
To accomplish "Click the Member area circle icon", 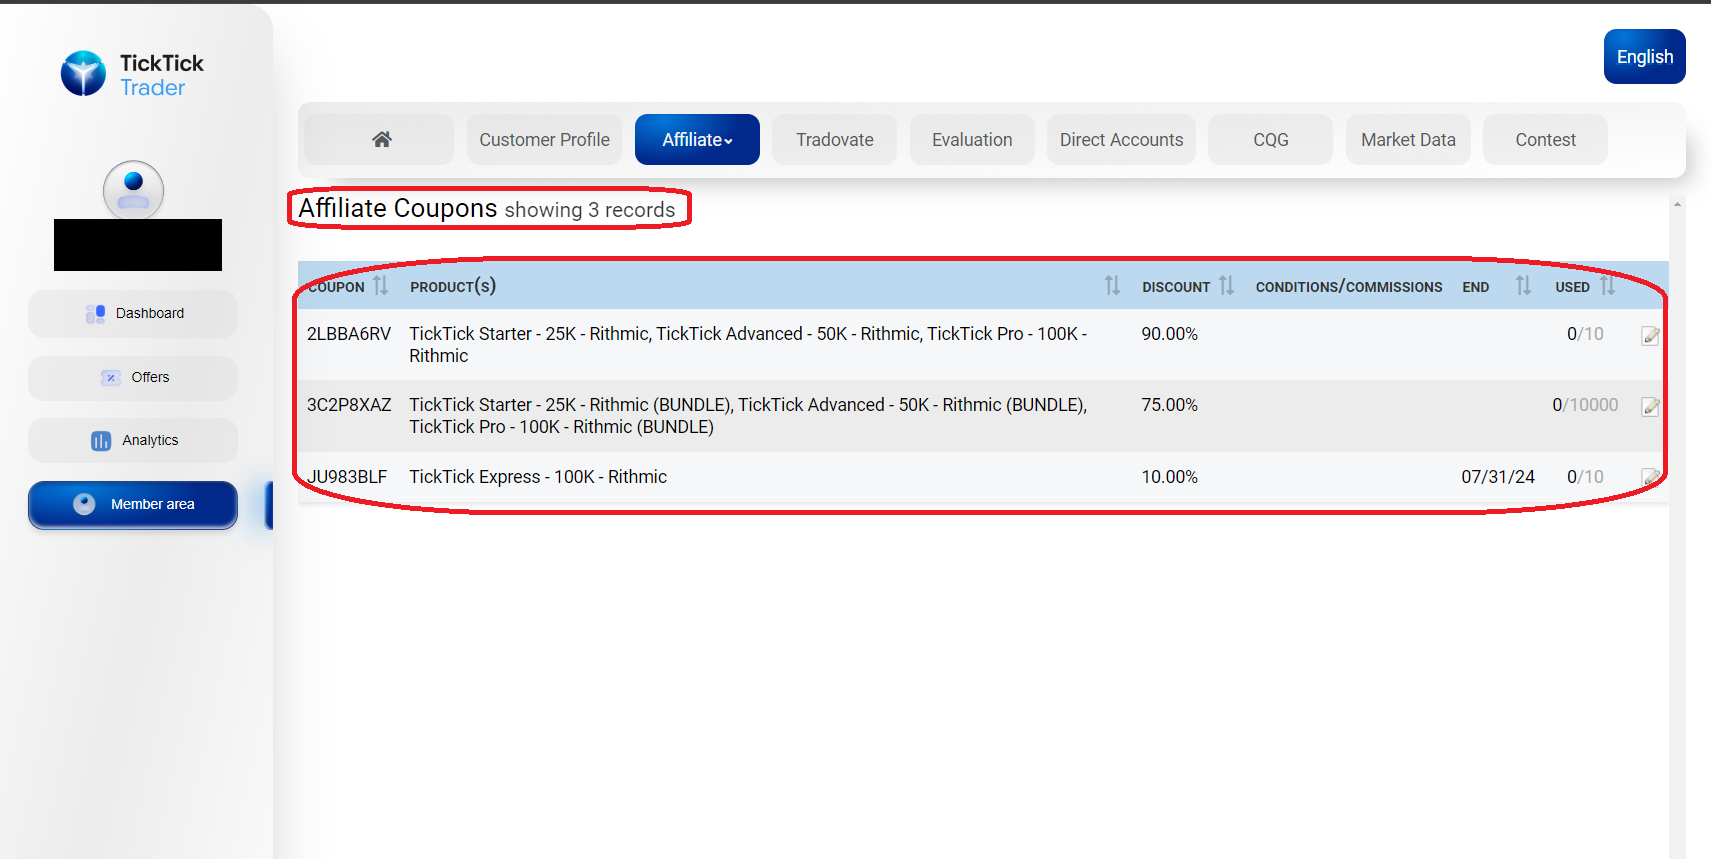I will 84,504.
